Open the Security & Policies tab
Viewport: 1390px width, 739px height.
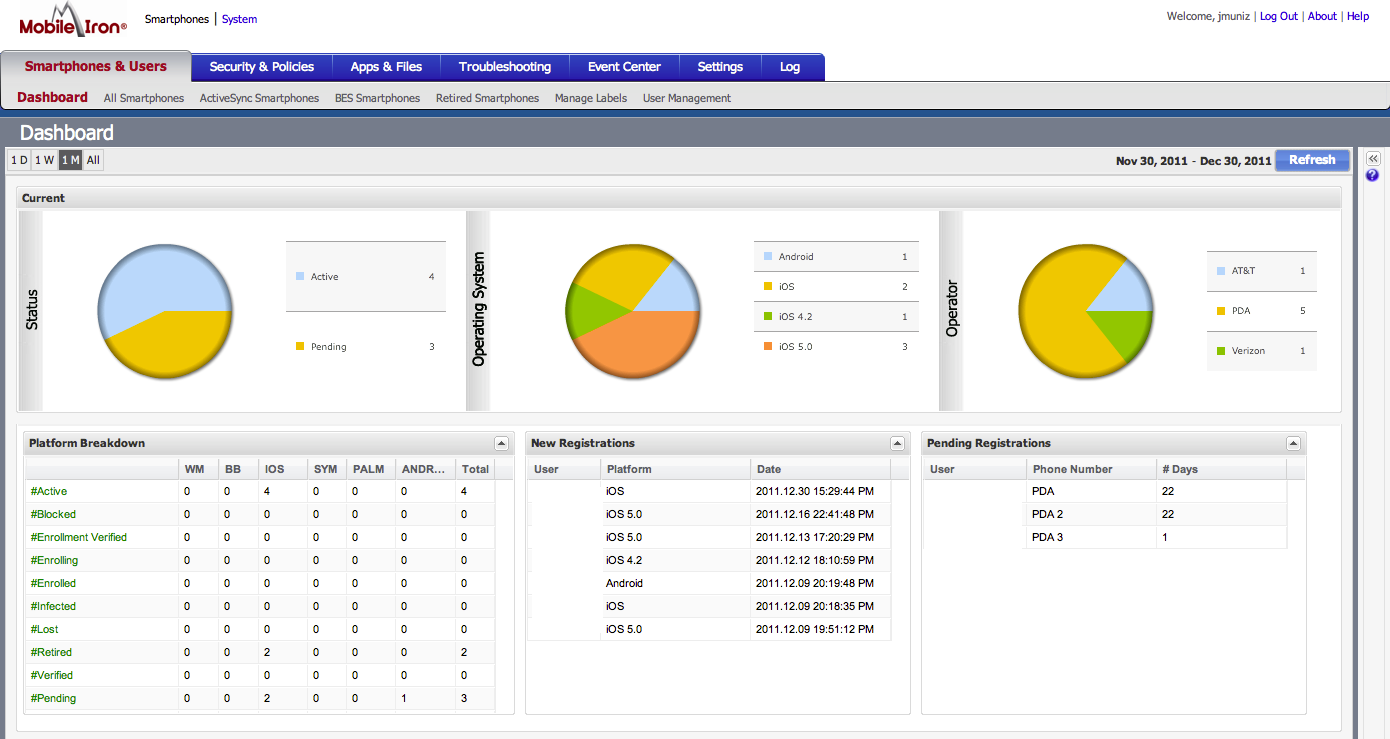coord(261,67)
